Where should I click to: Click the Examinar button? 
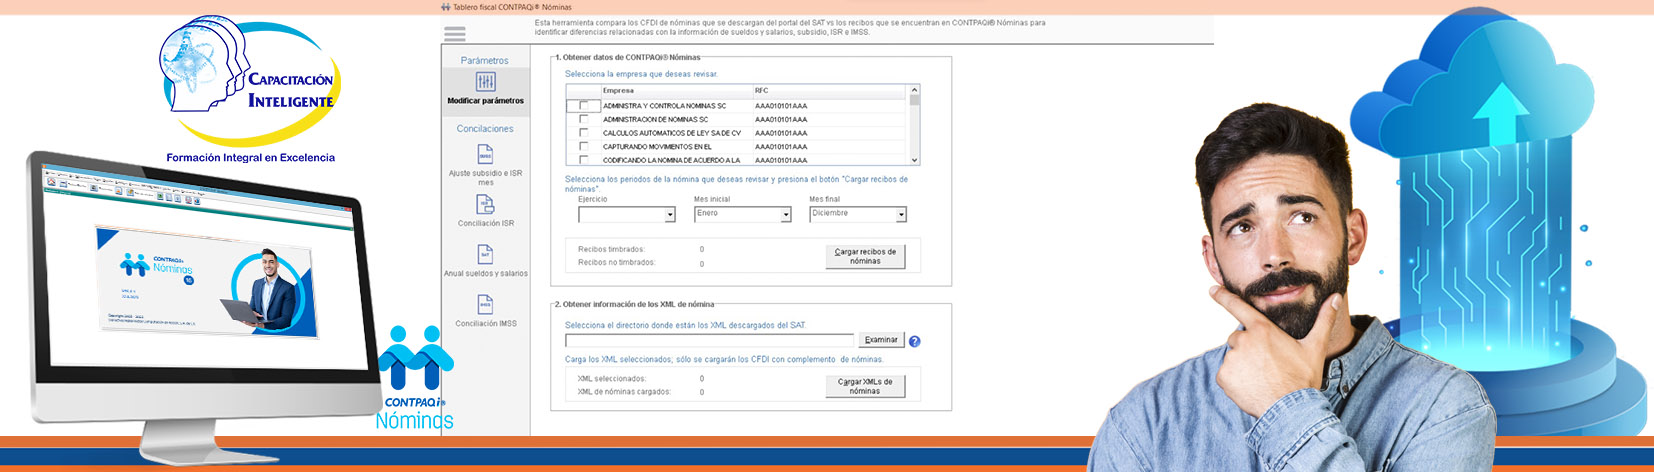881,340
